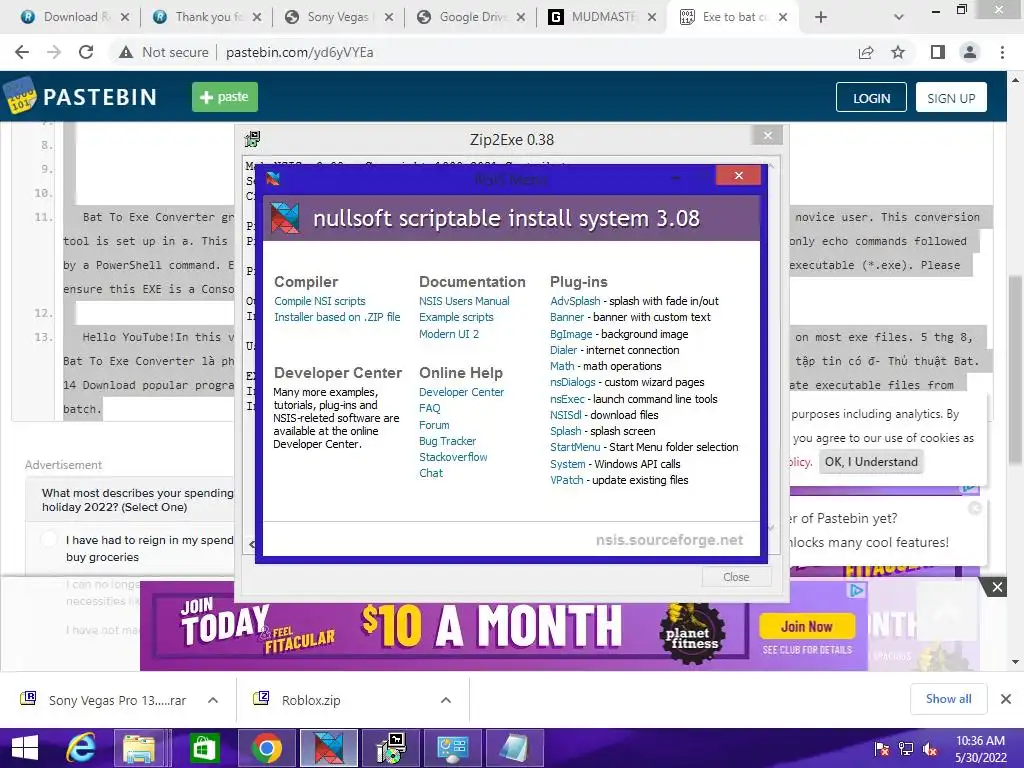Open a new Chrome tab

pos(821,18)
